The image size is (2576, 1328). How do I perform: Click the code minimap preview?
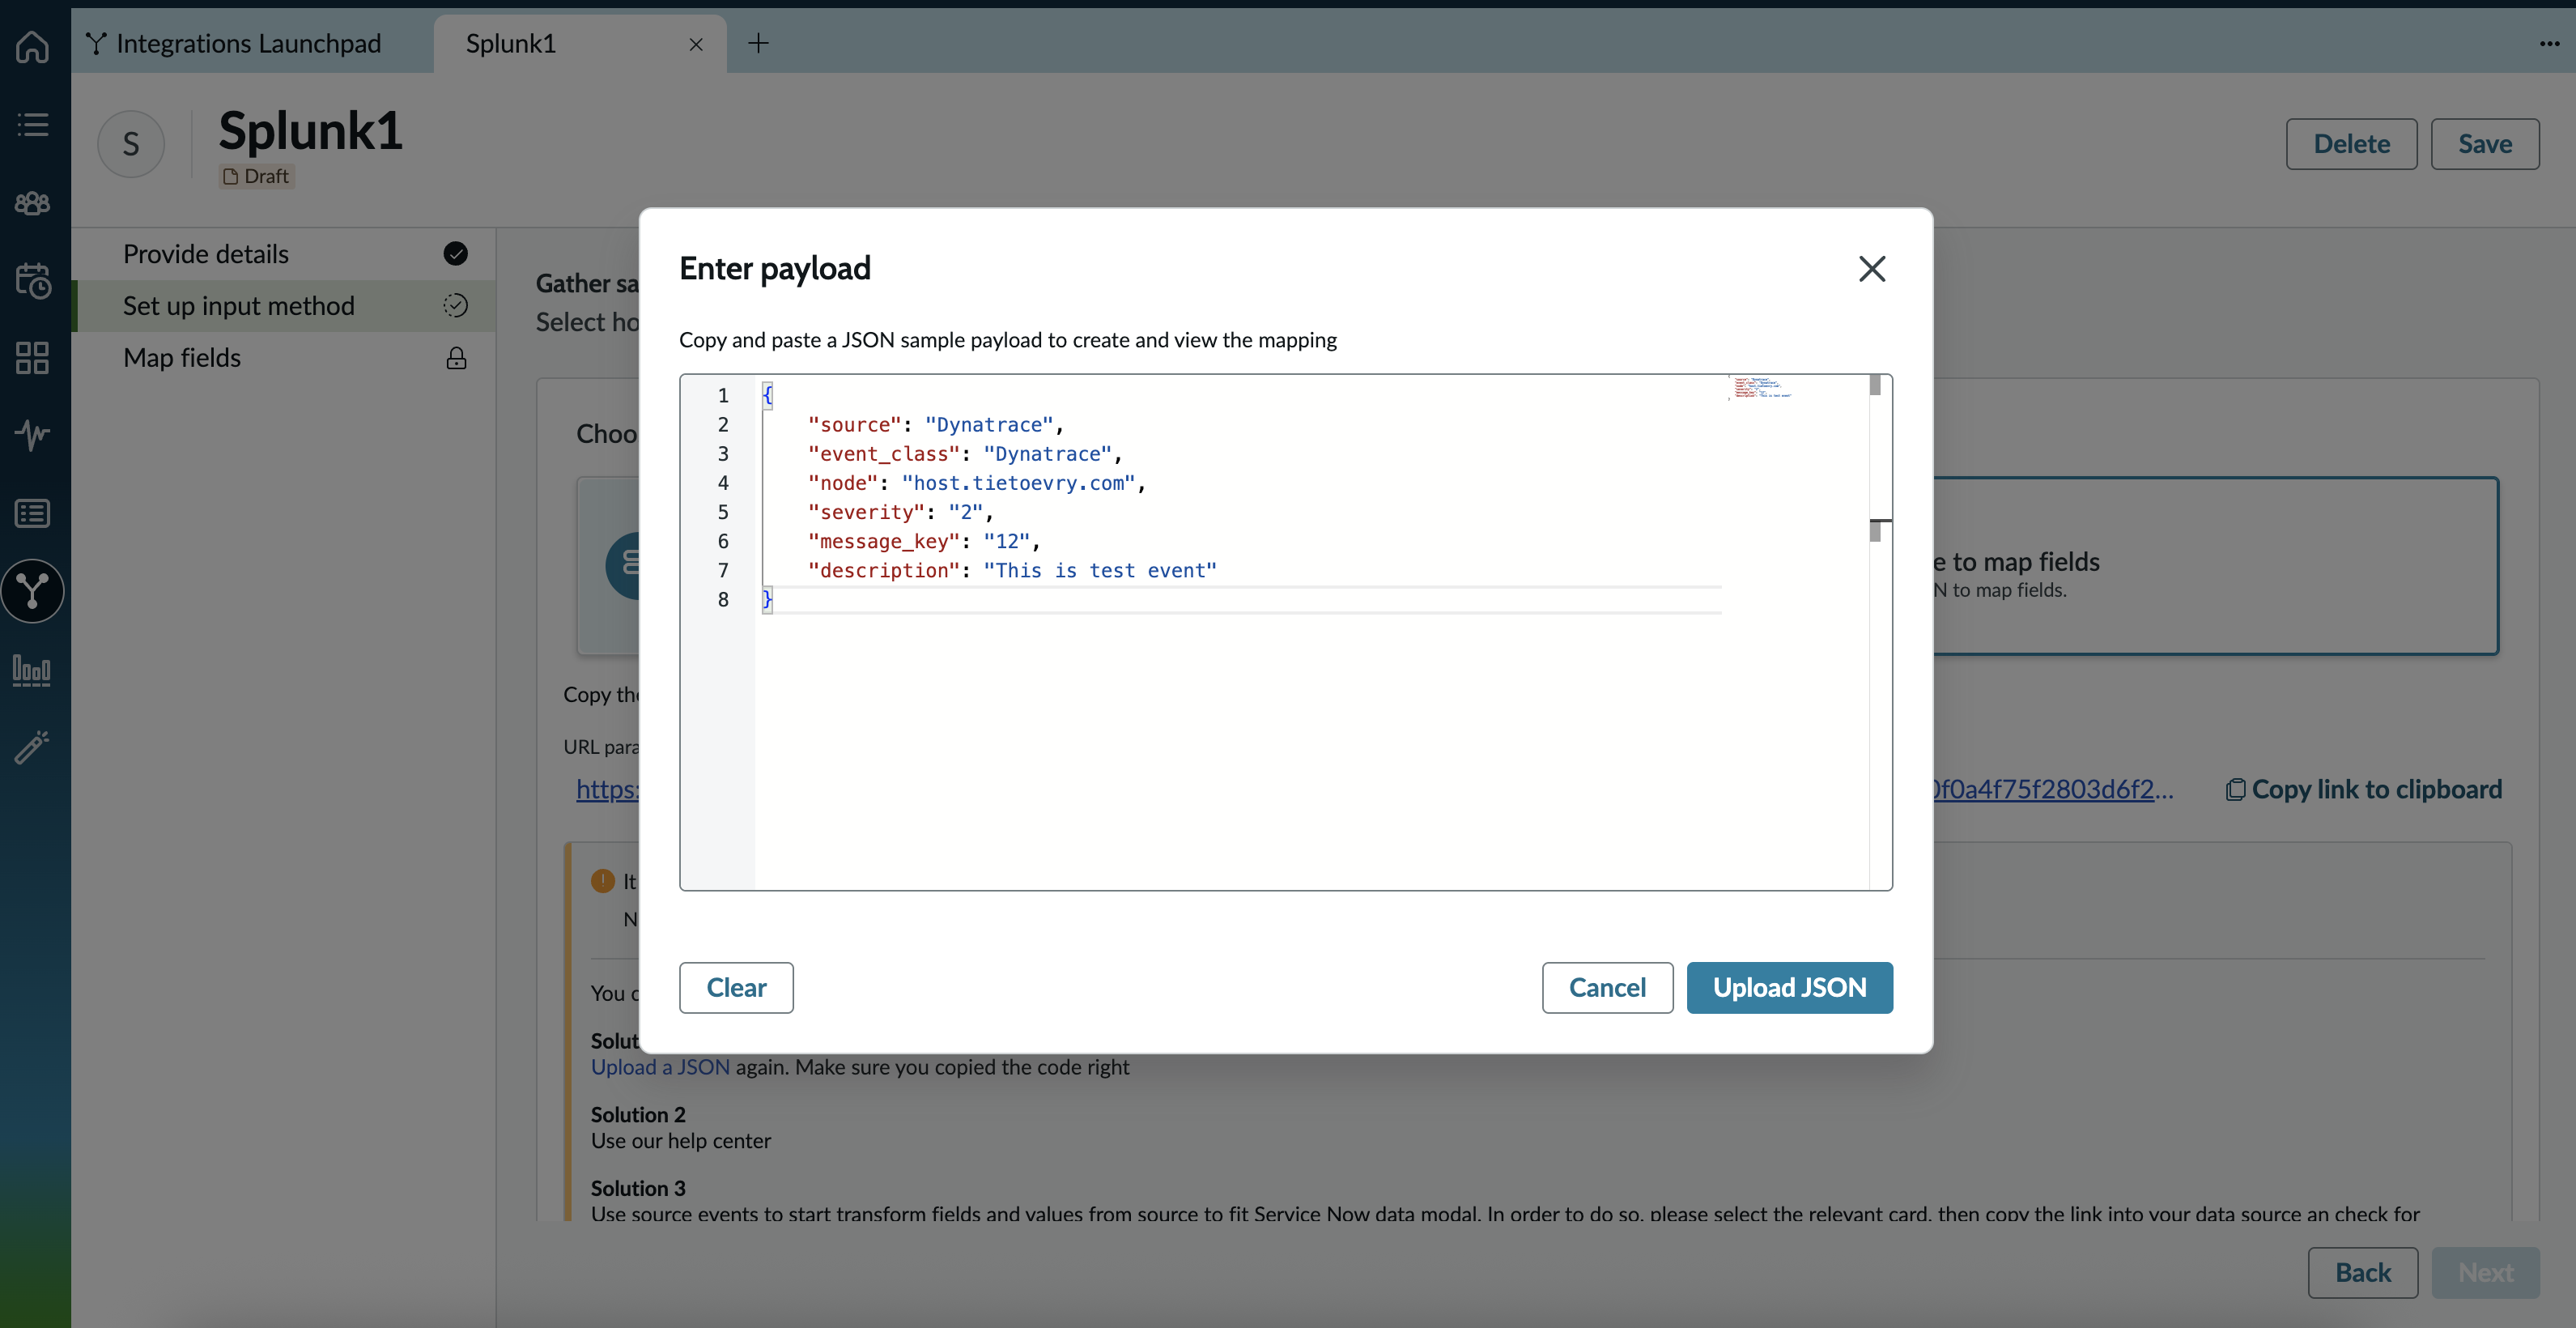point(1762,388)
